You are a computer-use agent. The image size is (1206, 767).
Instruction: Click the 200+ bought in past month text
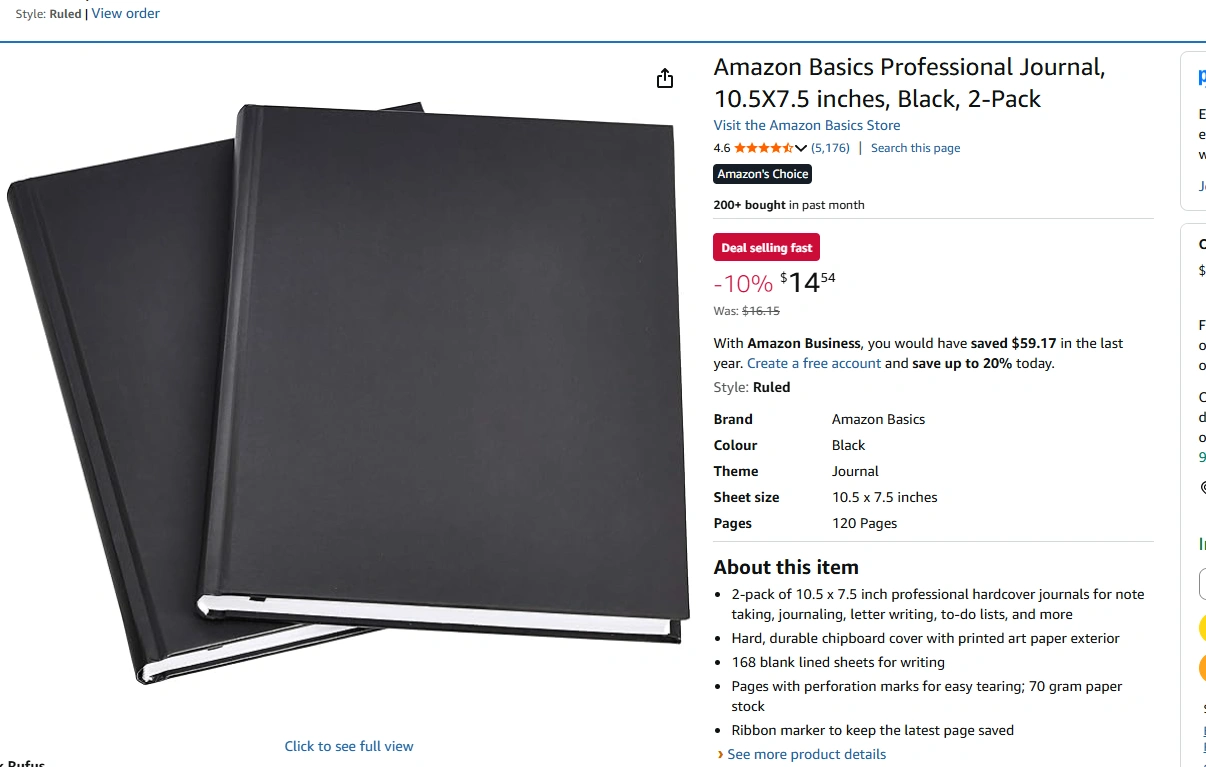[x=789, y=205]
